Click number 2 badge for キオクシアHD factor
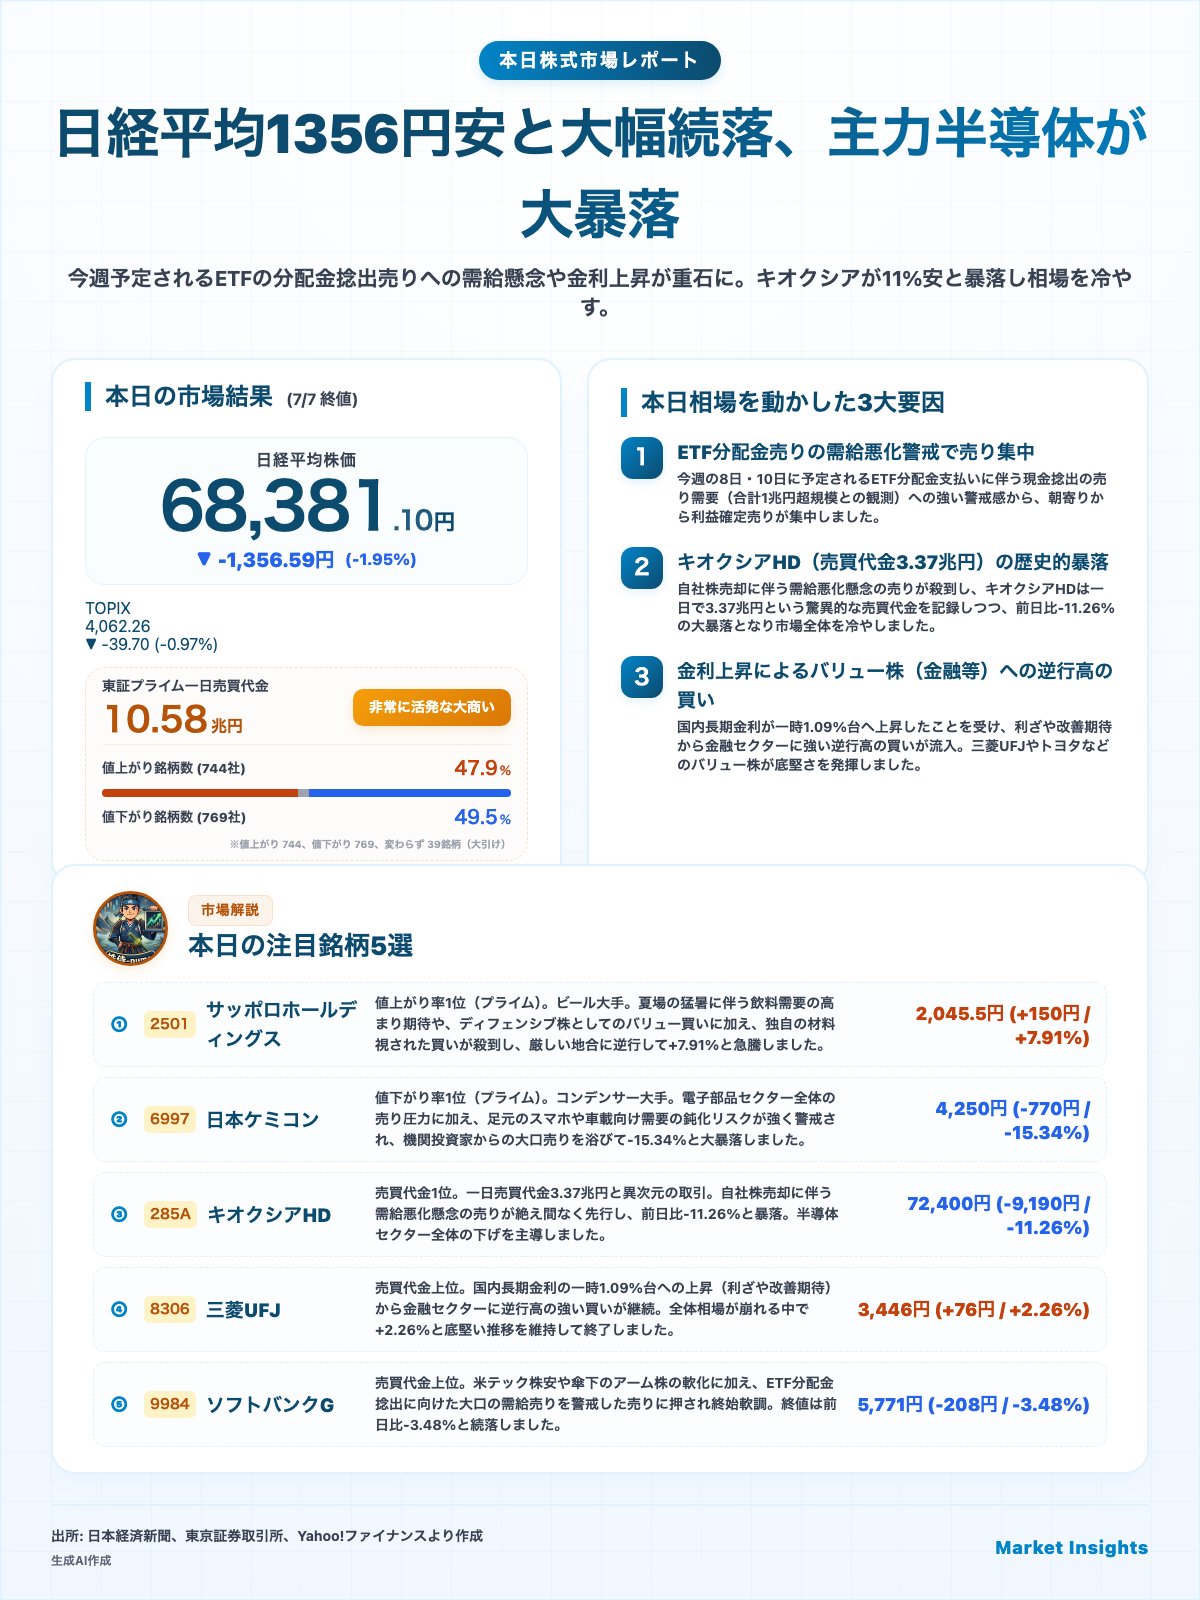 641,567
